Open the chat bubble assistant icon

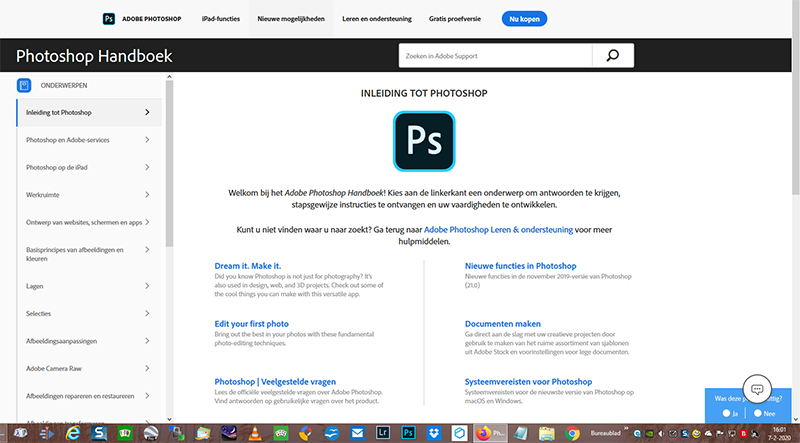tap(757, 389)
